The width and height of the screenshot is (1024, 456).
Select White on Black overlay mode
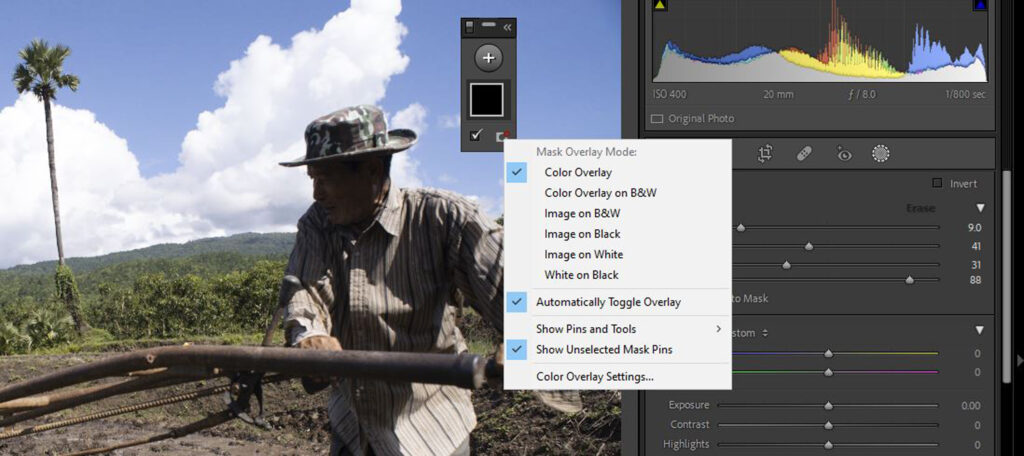pos(581,275)
